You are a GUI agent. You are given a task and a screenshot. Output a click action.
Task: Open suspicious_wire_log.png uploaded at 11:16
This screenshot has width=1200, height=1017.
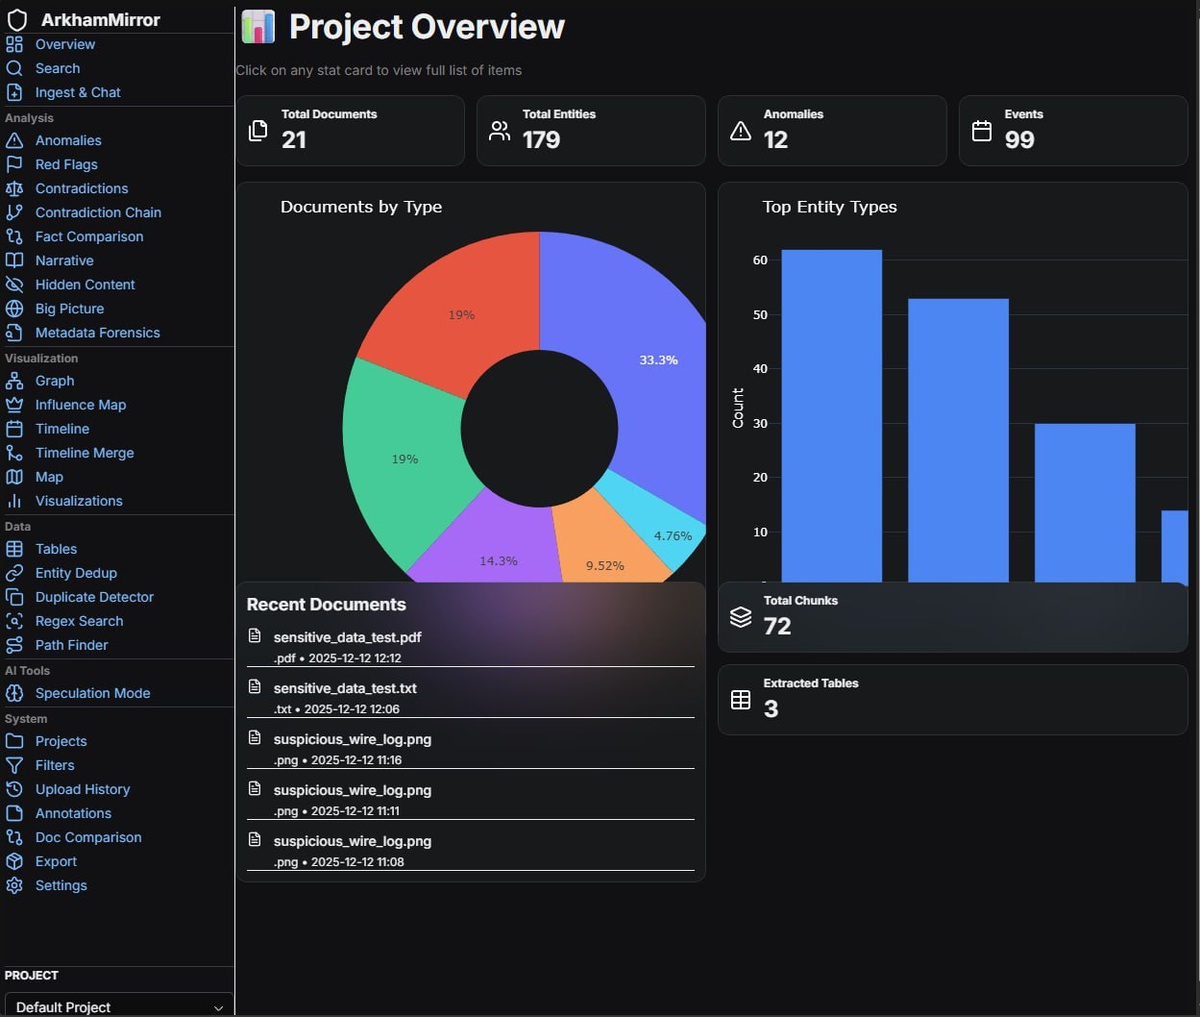pos(470,748)
